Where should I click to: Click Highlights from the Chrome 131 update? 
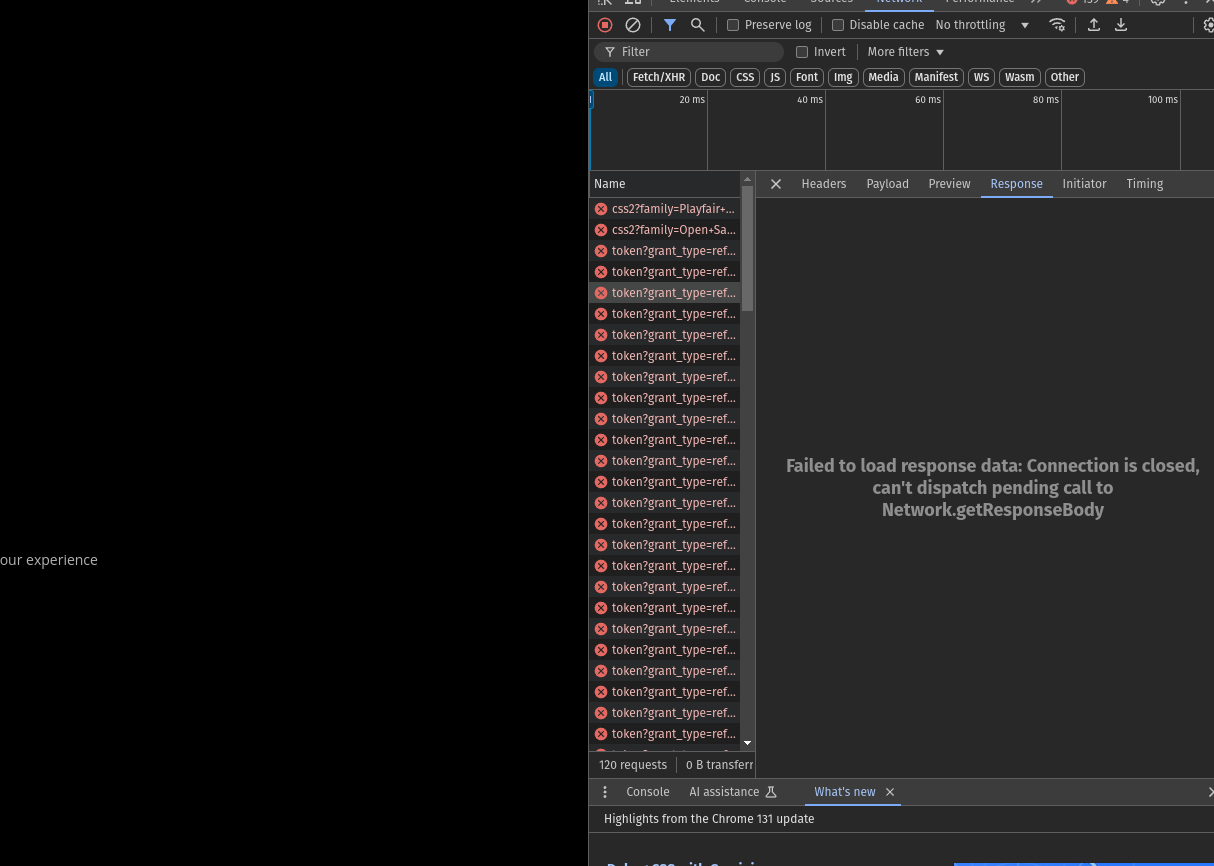[709, 819]
